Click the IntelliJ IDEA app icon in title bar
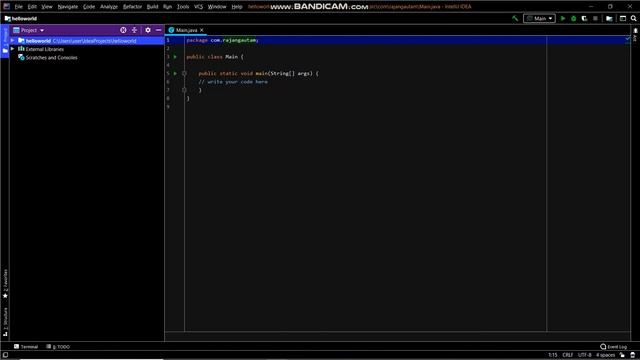 (x=6, y=7)
